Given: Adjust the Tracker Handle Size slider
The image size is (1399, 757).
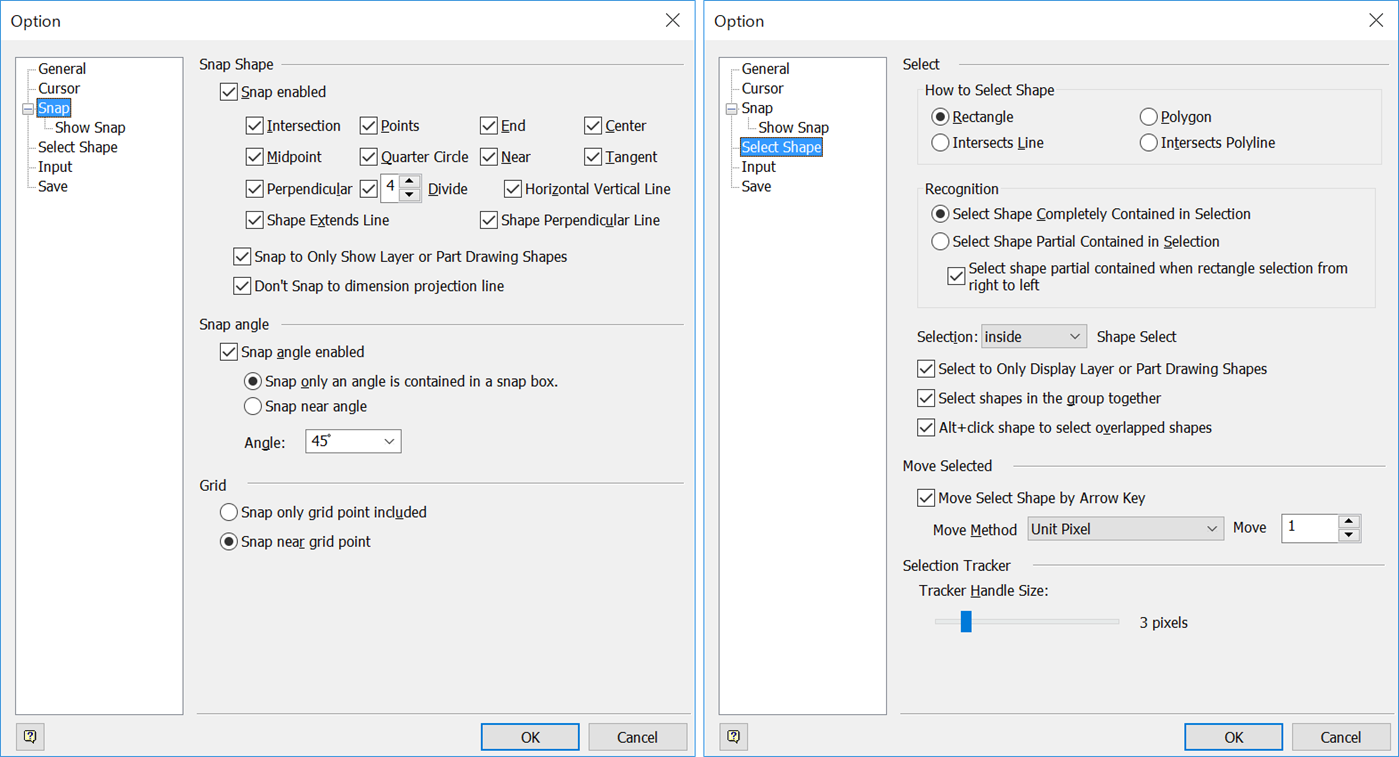Looking at the screenshot, I should point(965,621).
